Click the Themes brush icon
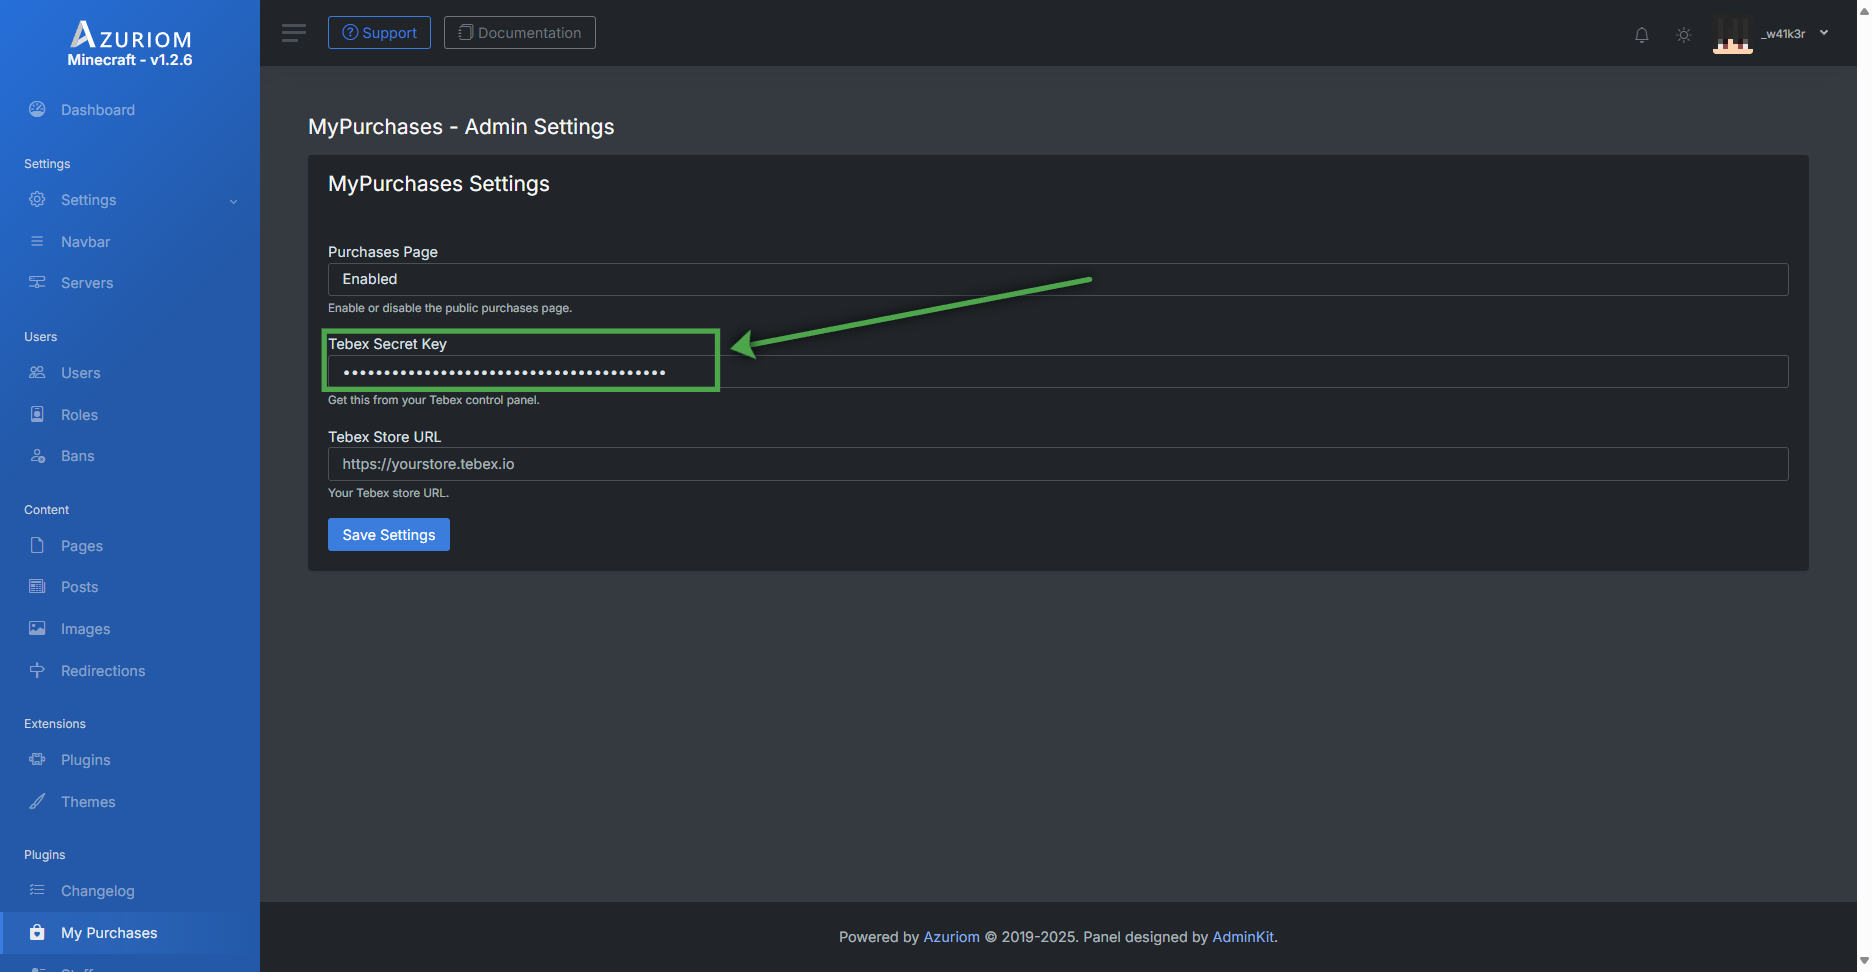The width and height of the screenshot is (1872, 972). pyautogui.click(x=37, y=802)
